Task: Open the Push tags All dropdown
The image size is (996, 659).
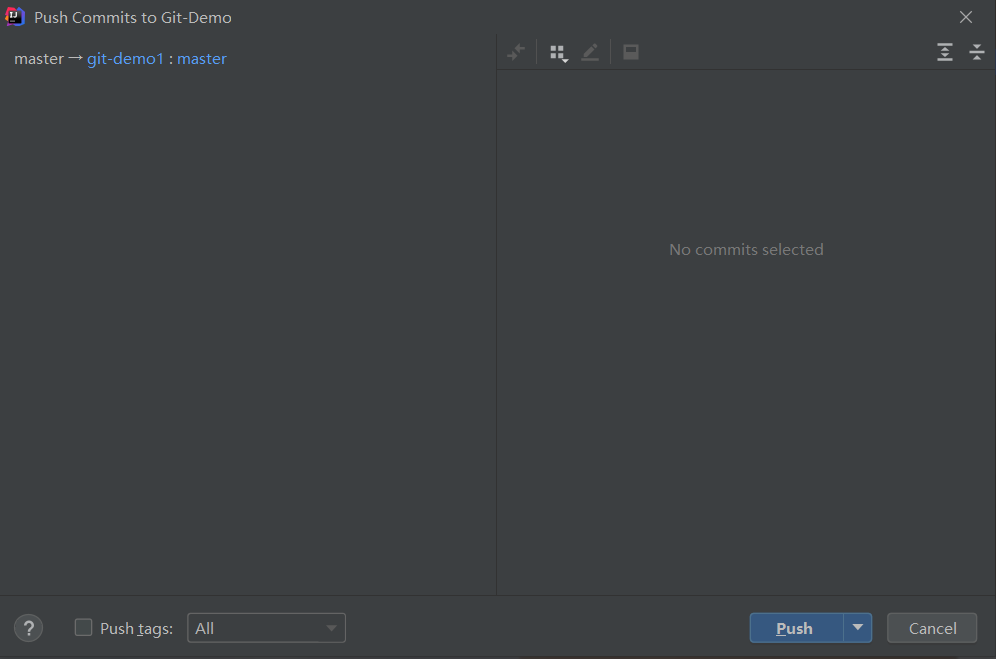Action: click(266, 628)
